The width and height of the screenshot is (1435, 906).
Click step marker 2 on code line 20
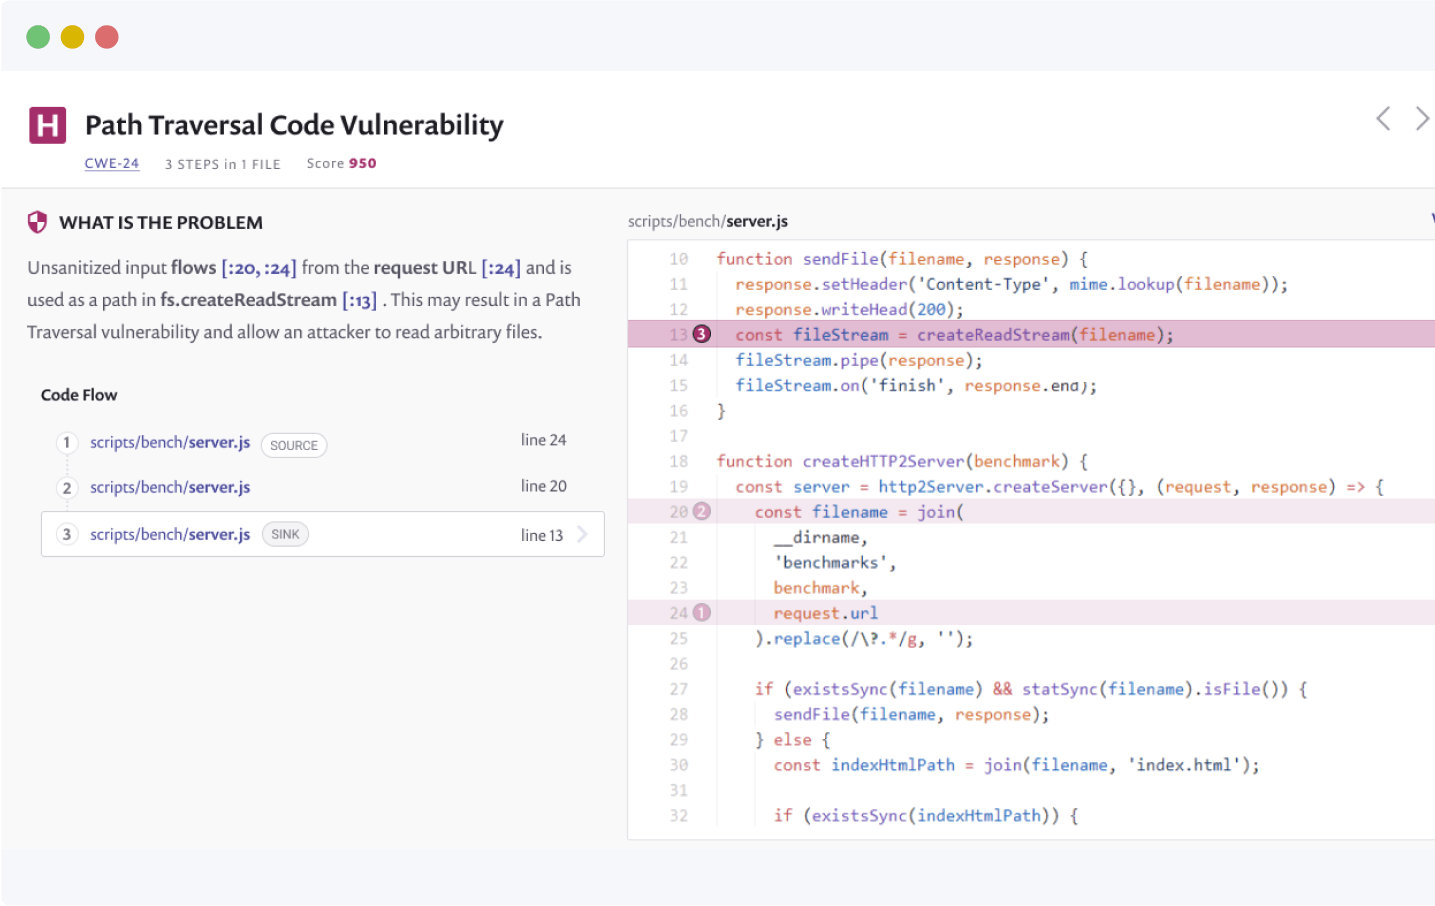pos(702,511)
